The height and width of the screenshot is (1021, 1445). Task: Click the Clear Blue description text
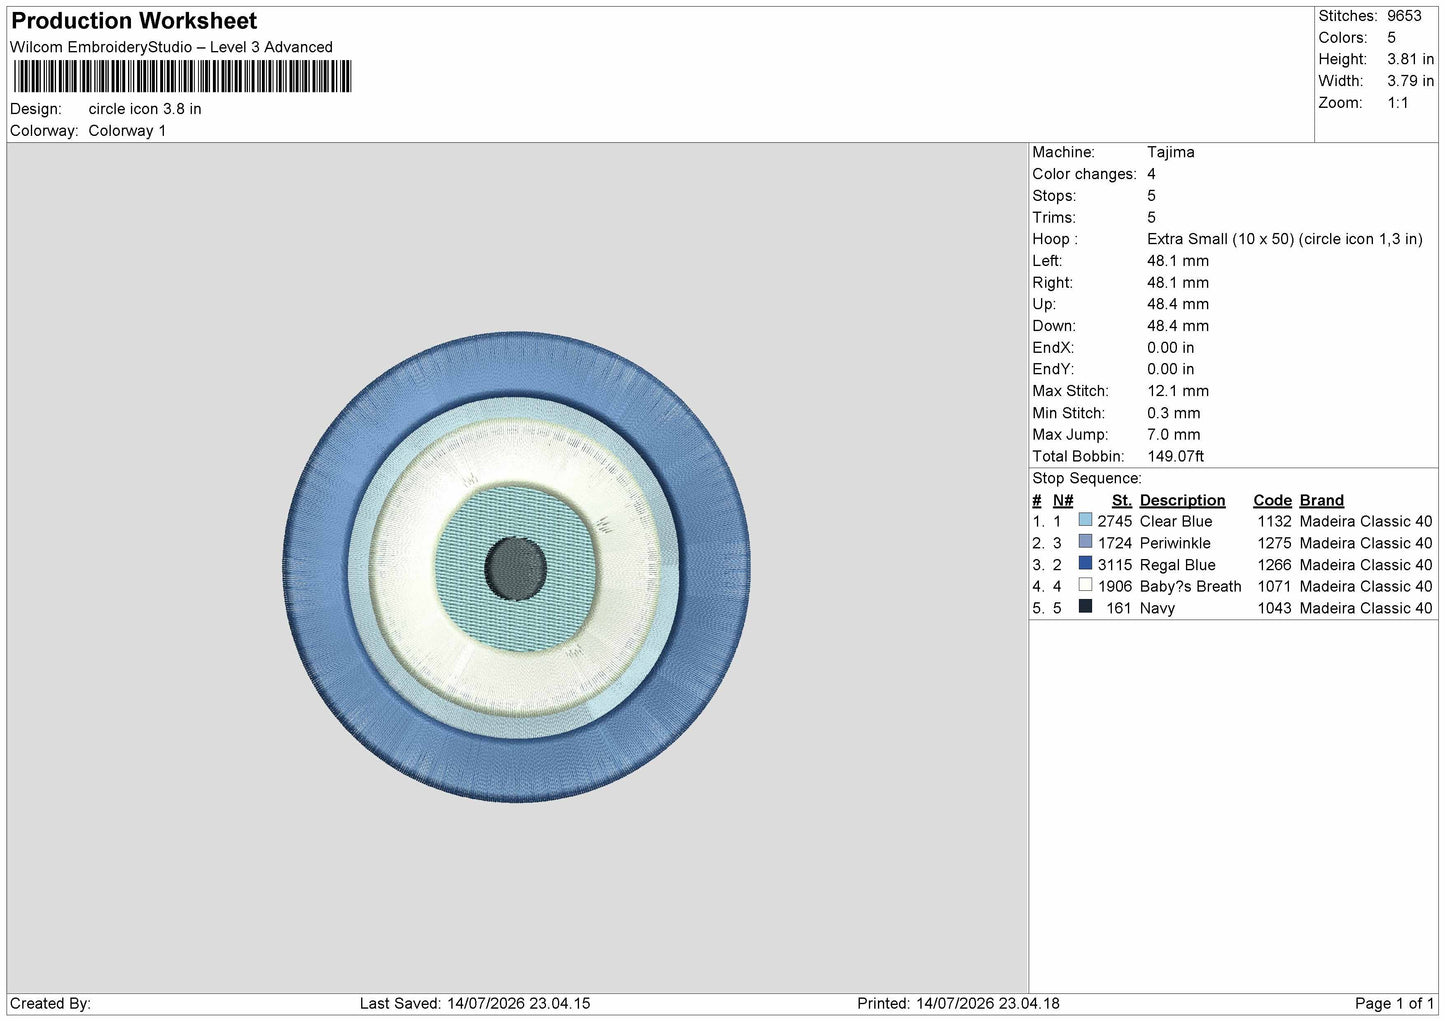coord(1176,521)
